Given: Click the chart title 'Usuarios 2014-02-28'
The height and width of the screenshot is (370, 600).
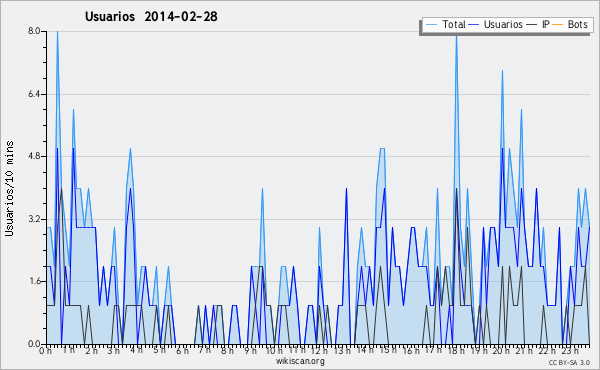Looking at the screenshot, I should (151, 16).
